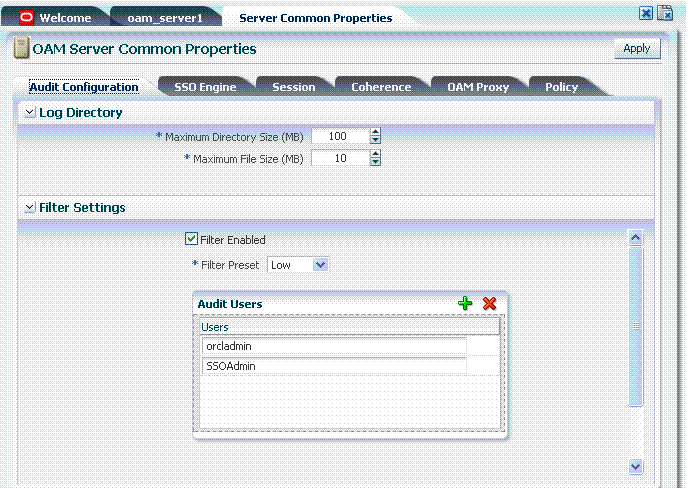Delete audit user with red X
This screenshot has height=488, width=691.
[490, 303]
